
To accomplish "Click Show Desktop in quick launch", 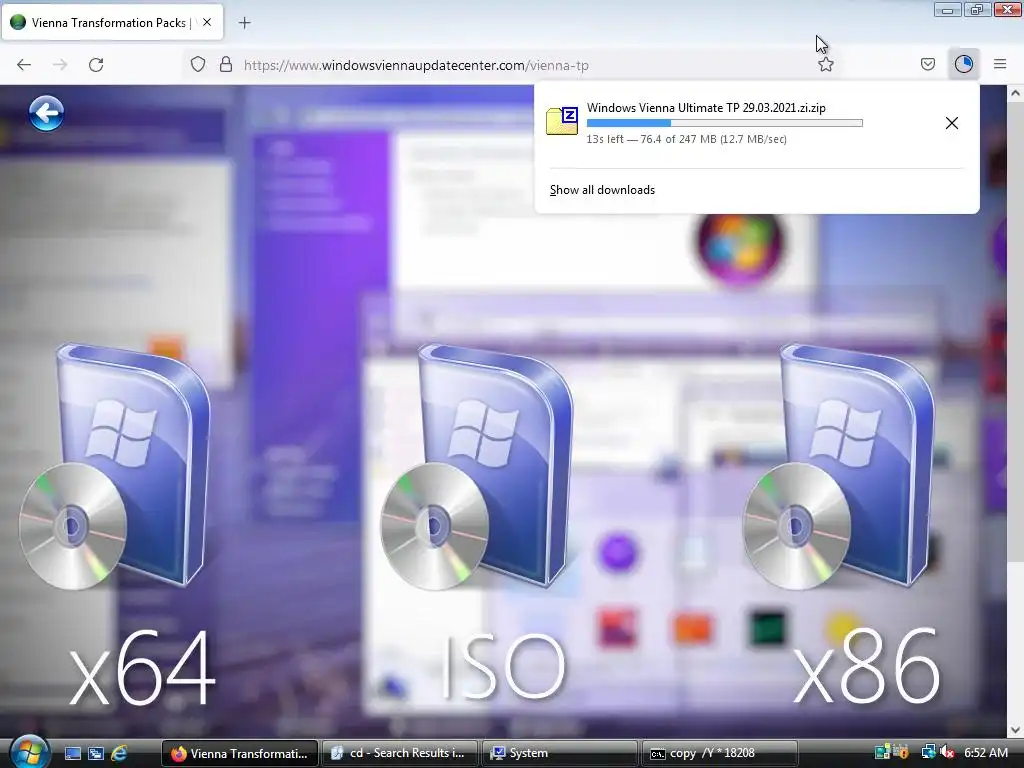I will pyautogui.click(x=72, y=754).
